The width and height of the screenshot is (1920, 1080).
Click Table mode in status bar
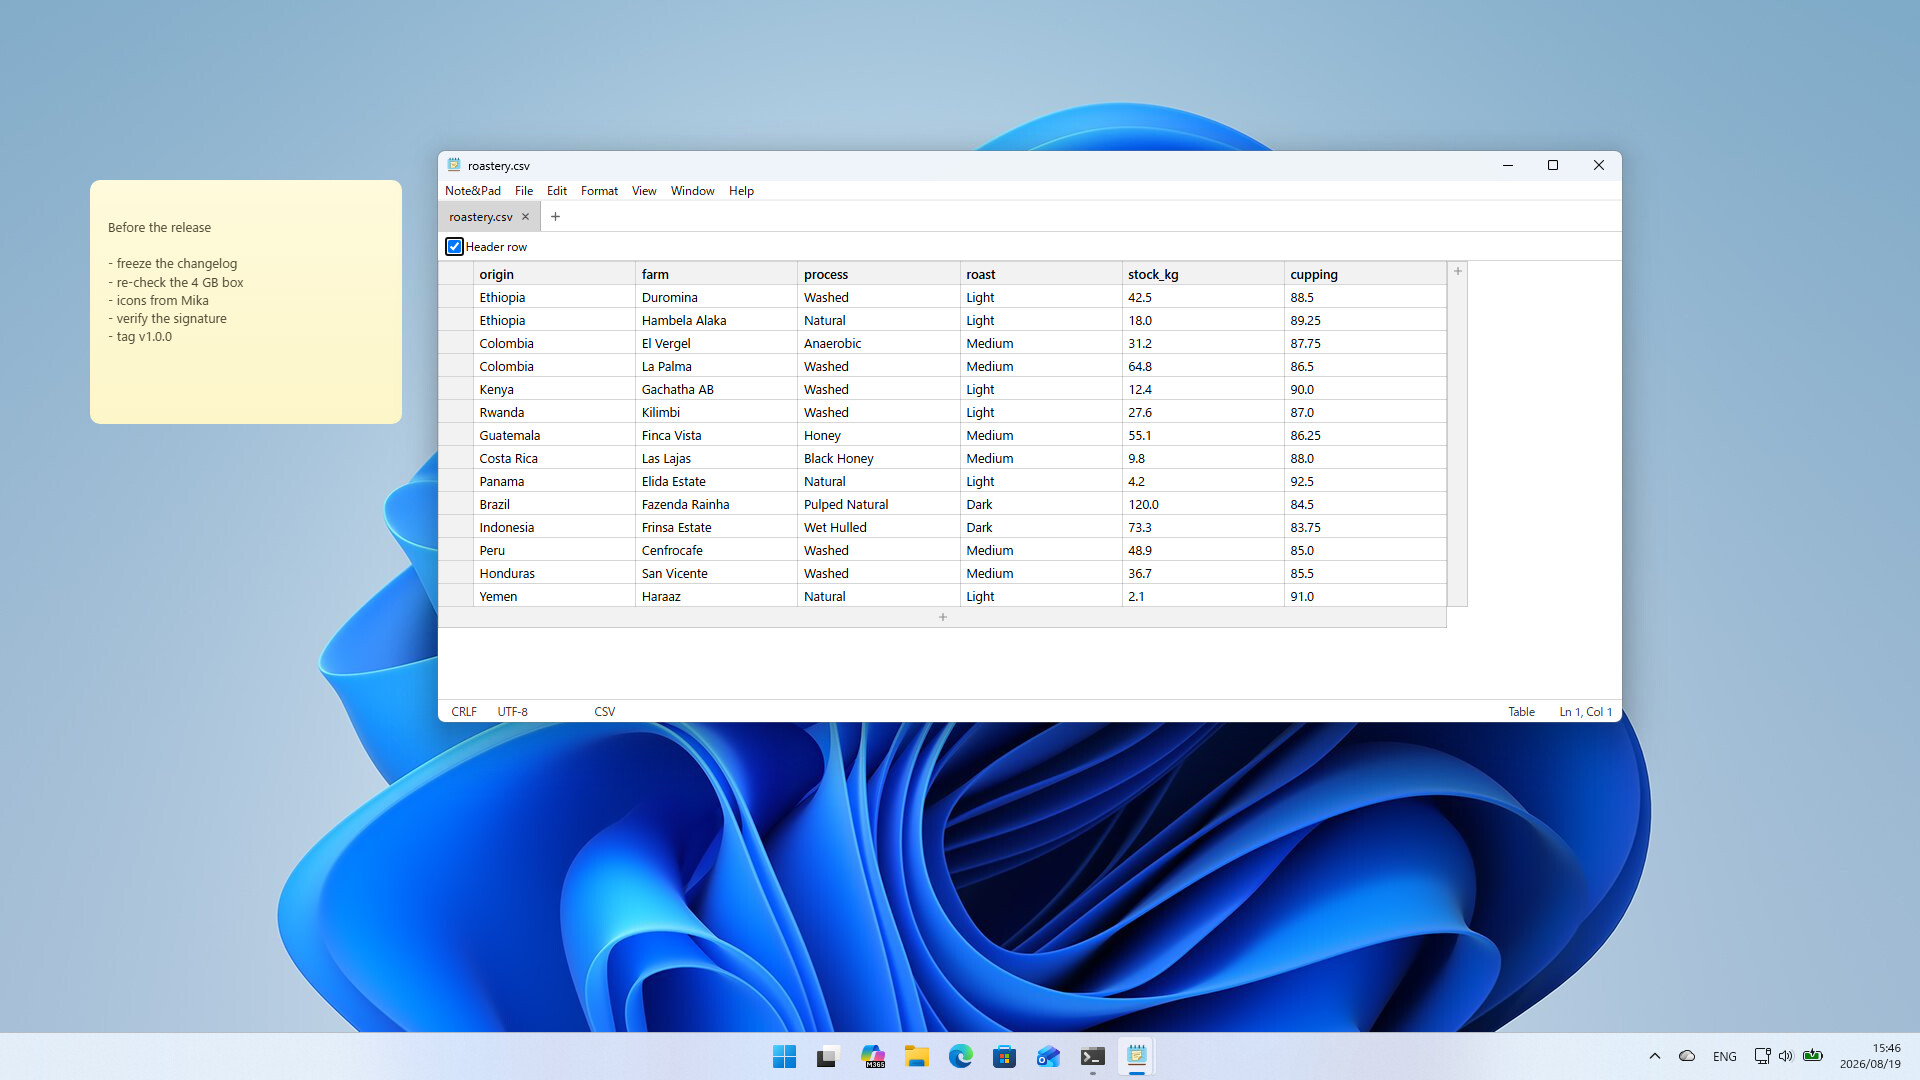tap(1521, 712)
